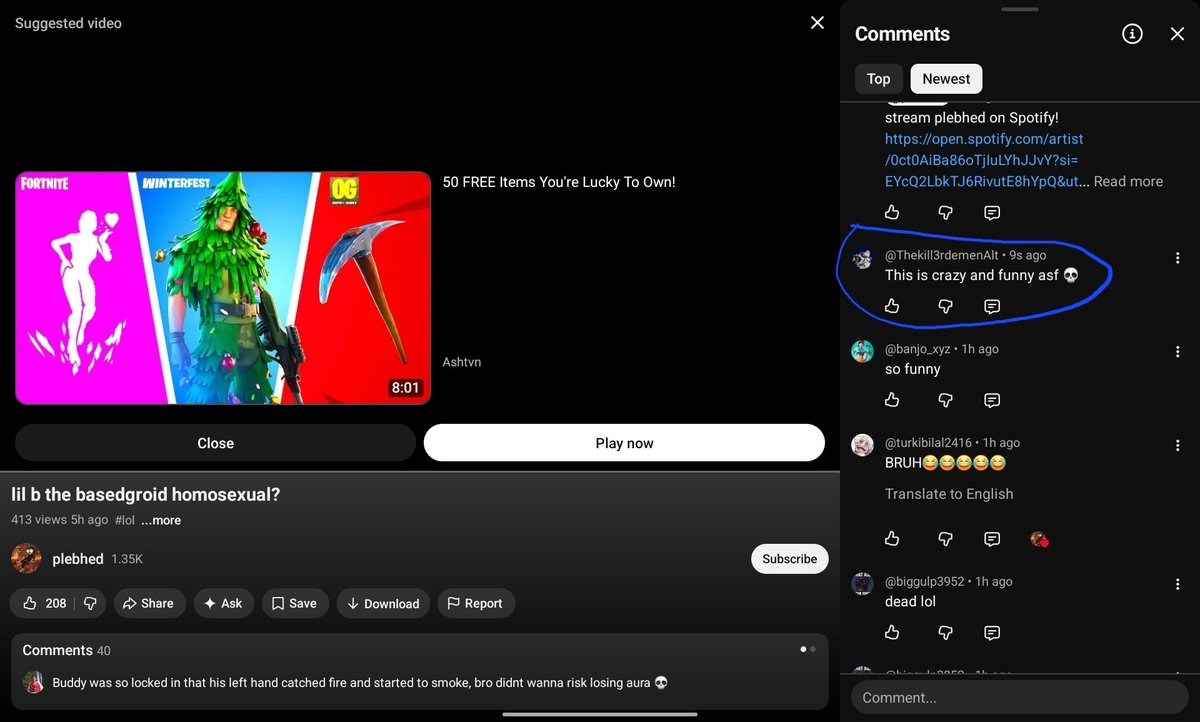This screenshot has height=722, width=1200.
Task: Subscribe to plebhed channel
Action: pos(790,559)
